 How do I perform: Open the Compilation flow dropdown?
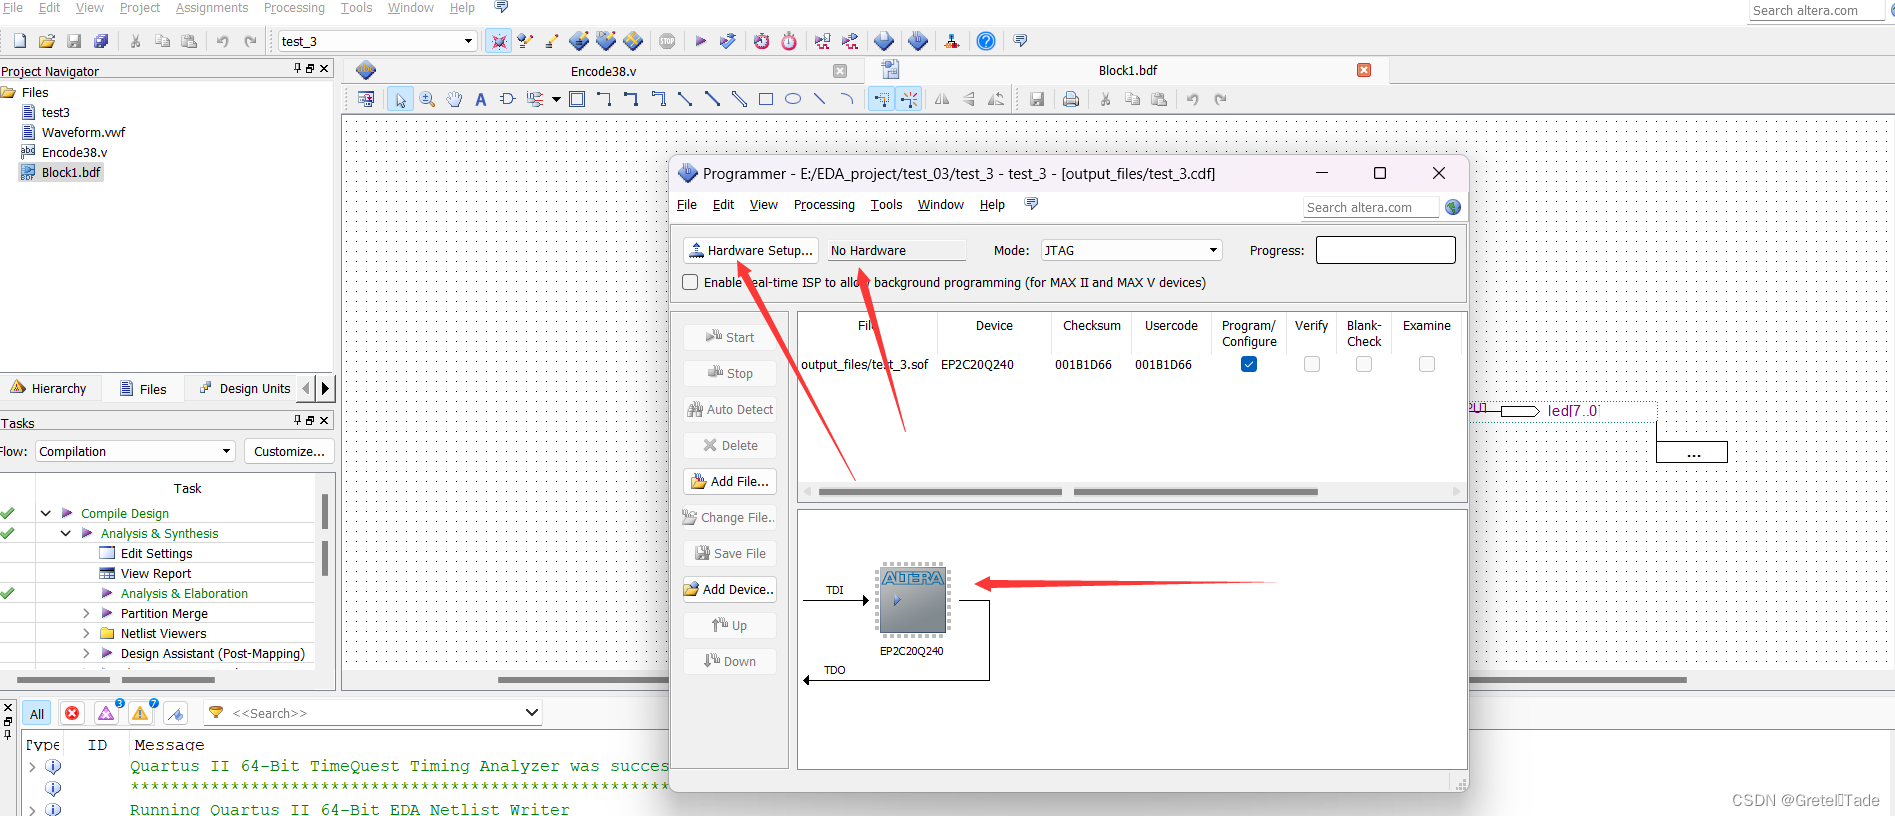pyautogui.click(x=226, y=451)
